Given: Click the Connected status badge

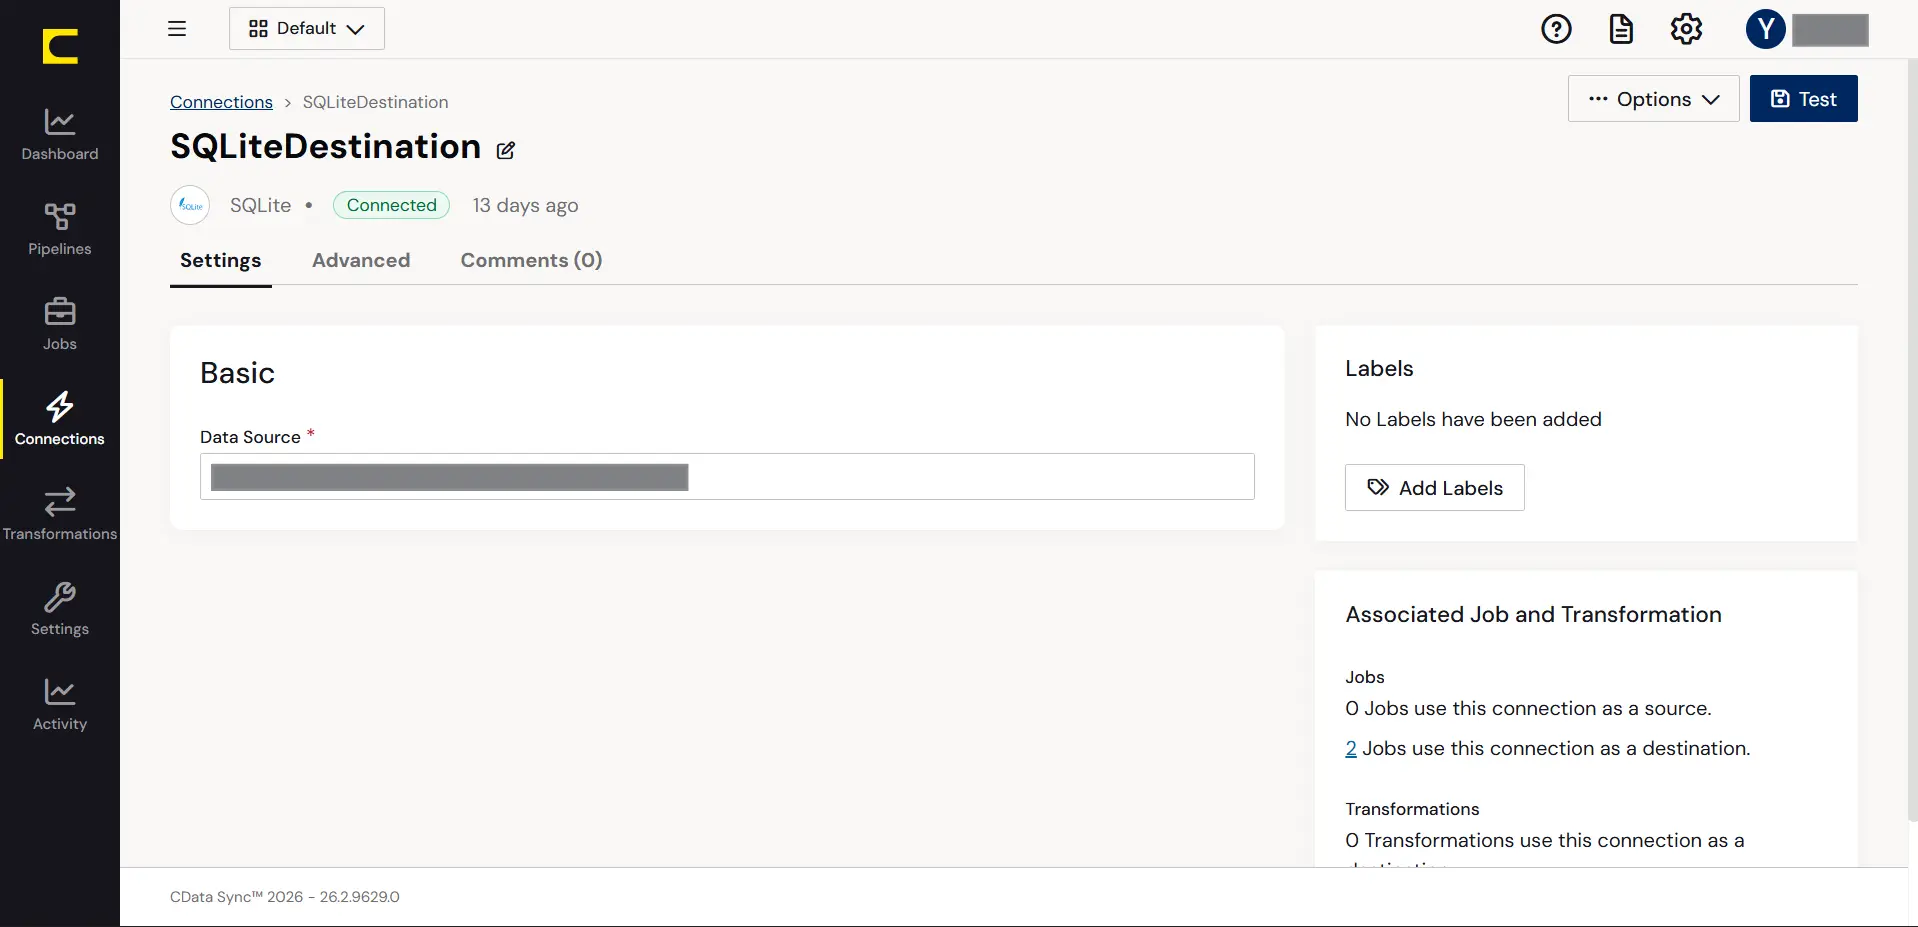Looking at the screenshot, I should (391, 205).
